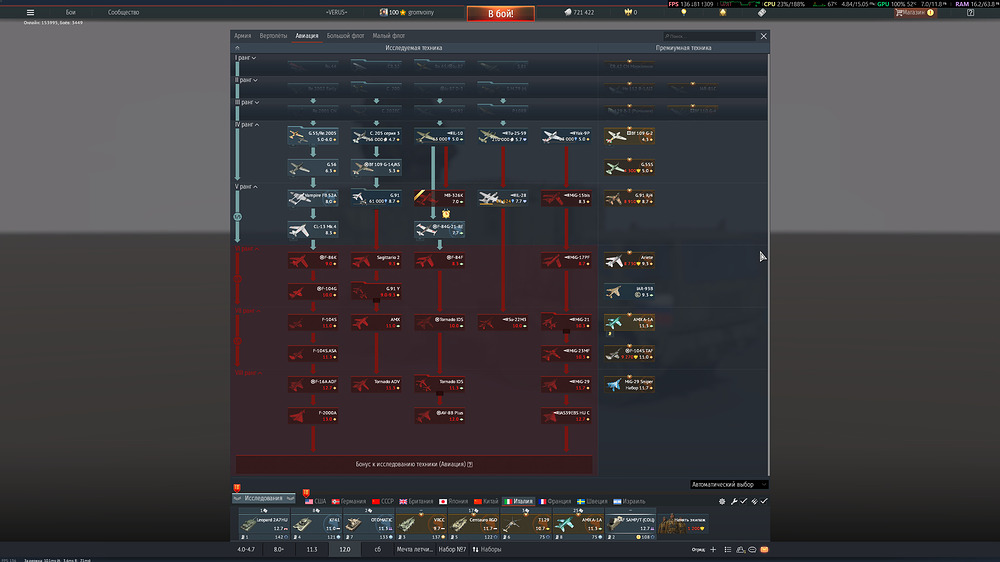1000x562 pixels.
Task: Click the Leopard 2A7HU crew slot
Action: click(263, 524)
